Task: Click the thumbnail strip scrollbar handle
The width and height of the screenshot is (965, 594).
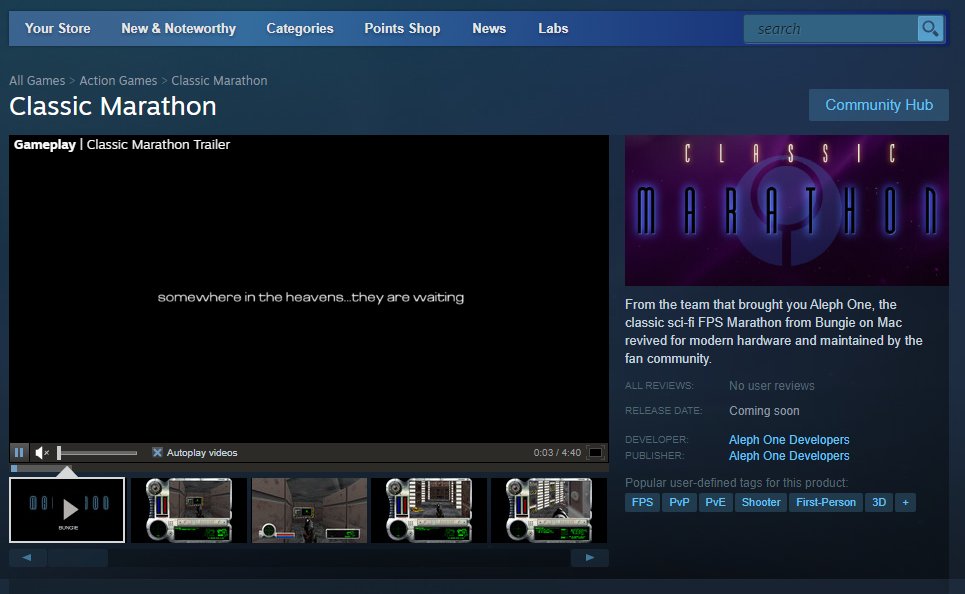Action: 78,558
